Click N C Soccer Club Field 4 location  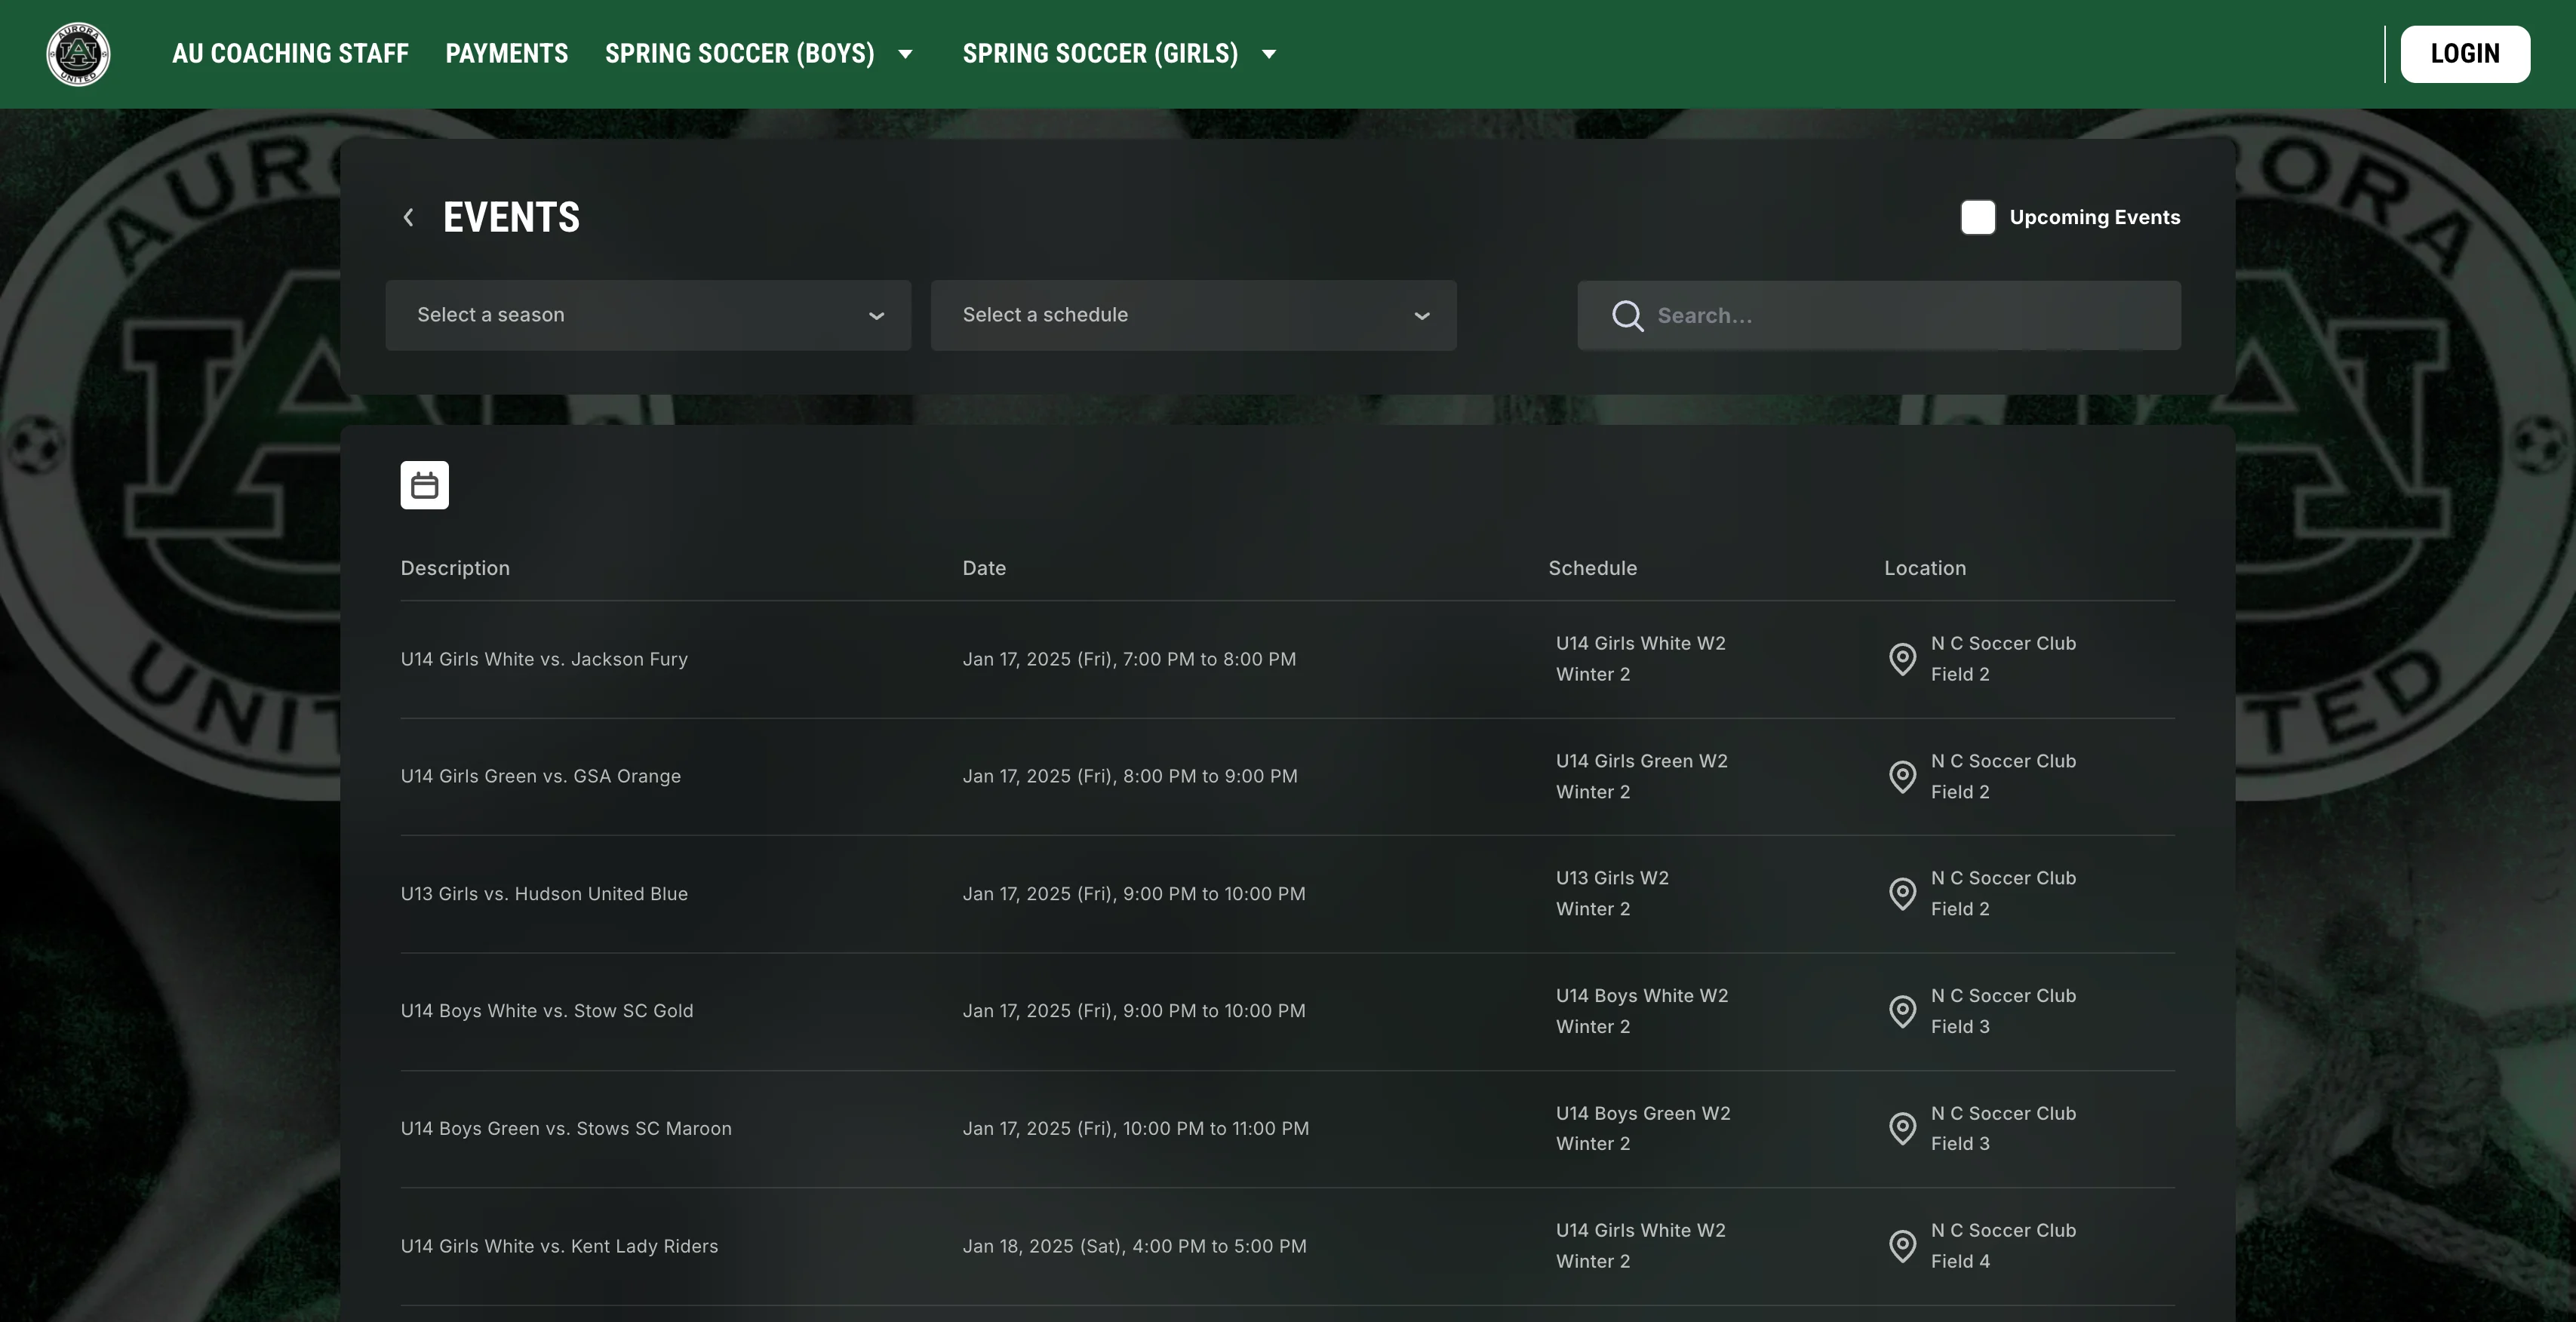[2003, 1246]
